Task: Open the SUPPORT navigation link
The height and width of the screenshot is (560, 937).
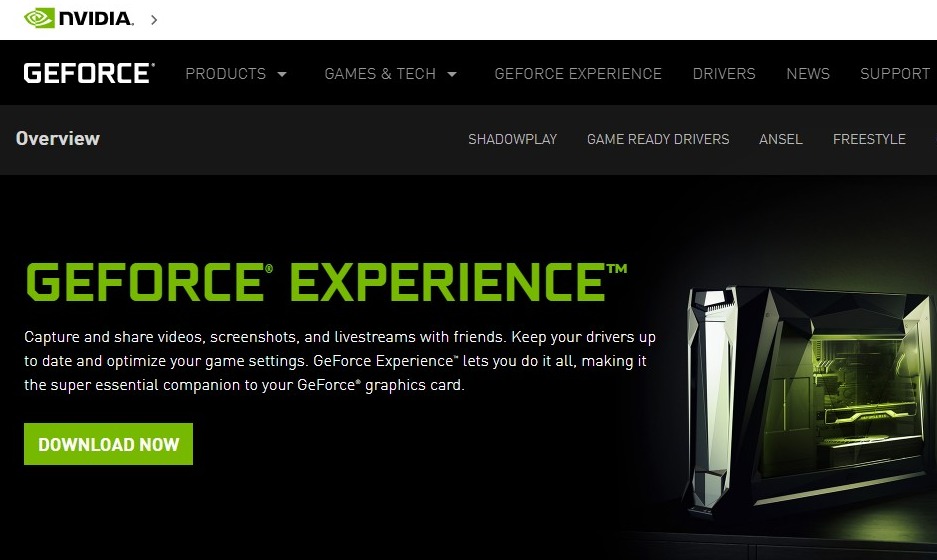Action: click(895, 74)
